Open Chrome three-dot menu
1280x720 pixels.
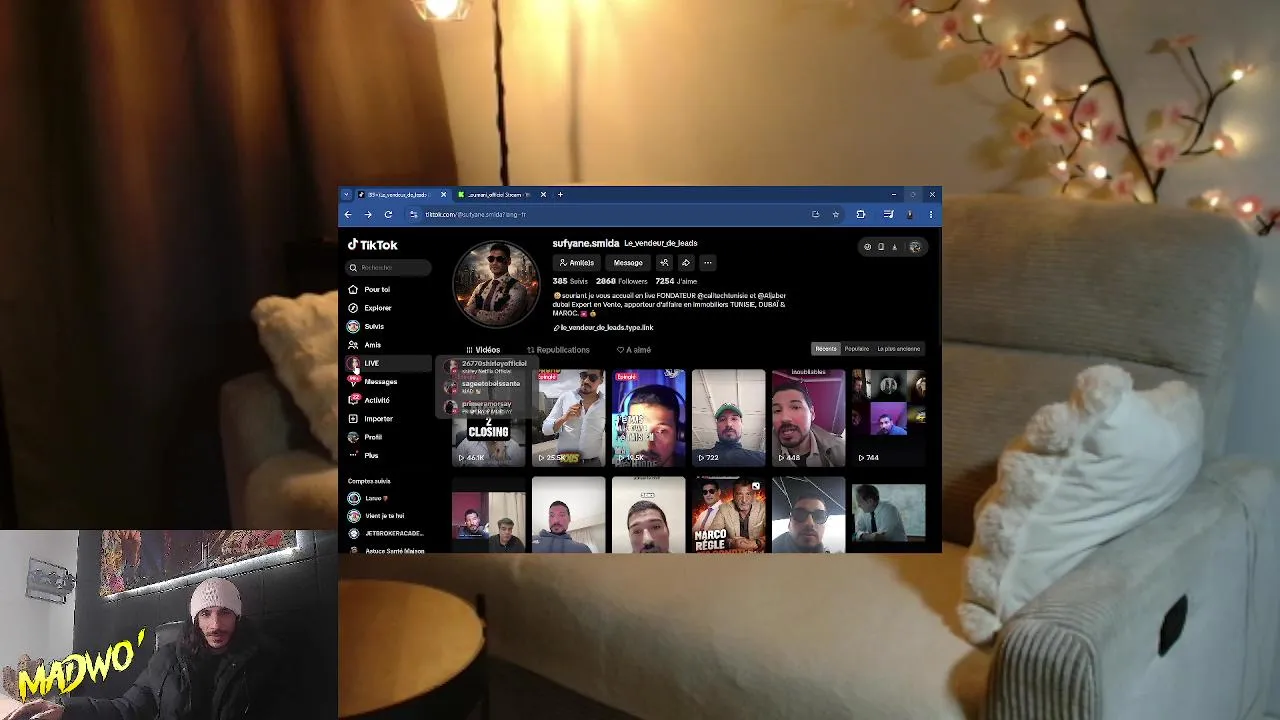[931, 214]
